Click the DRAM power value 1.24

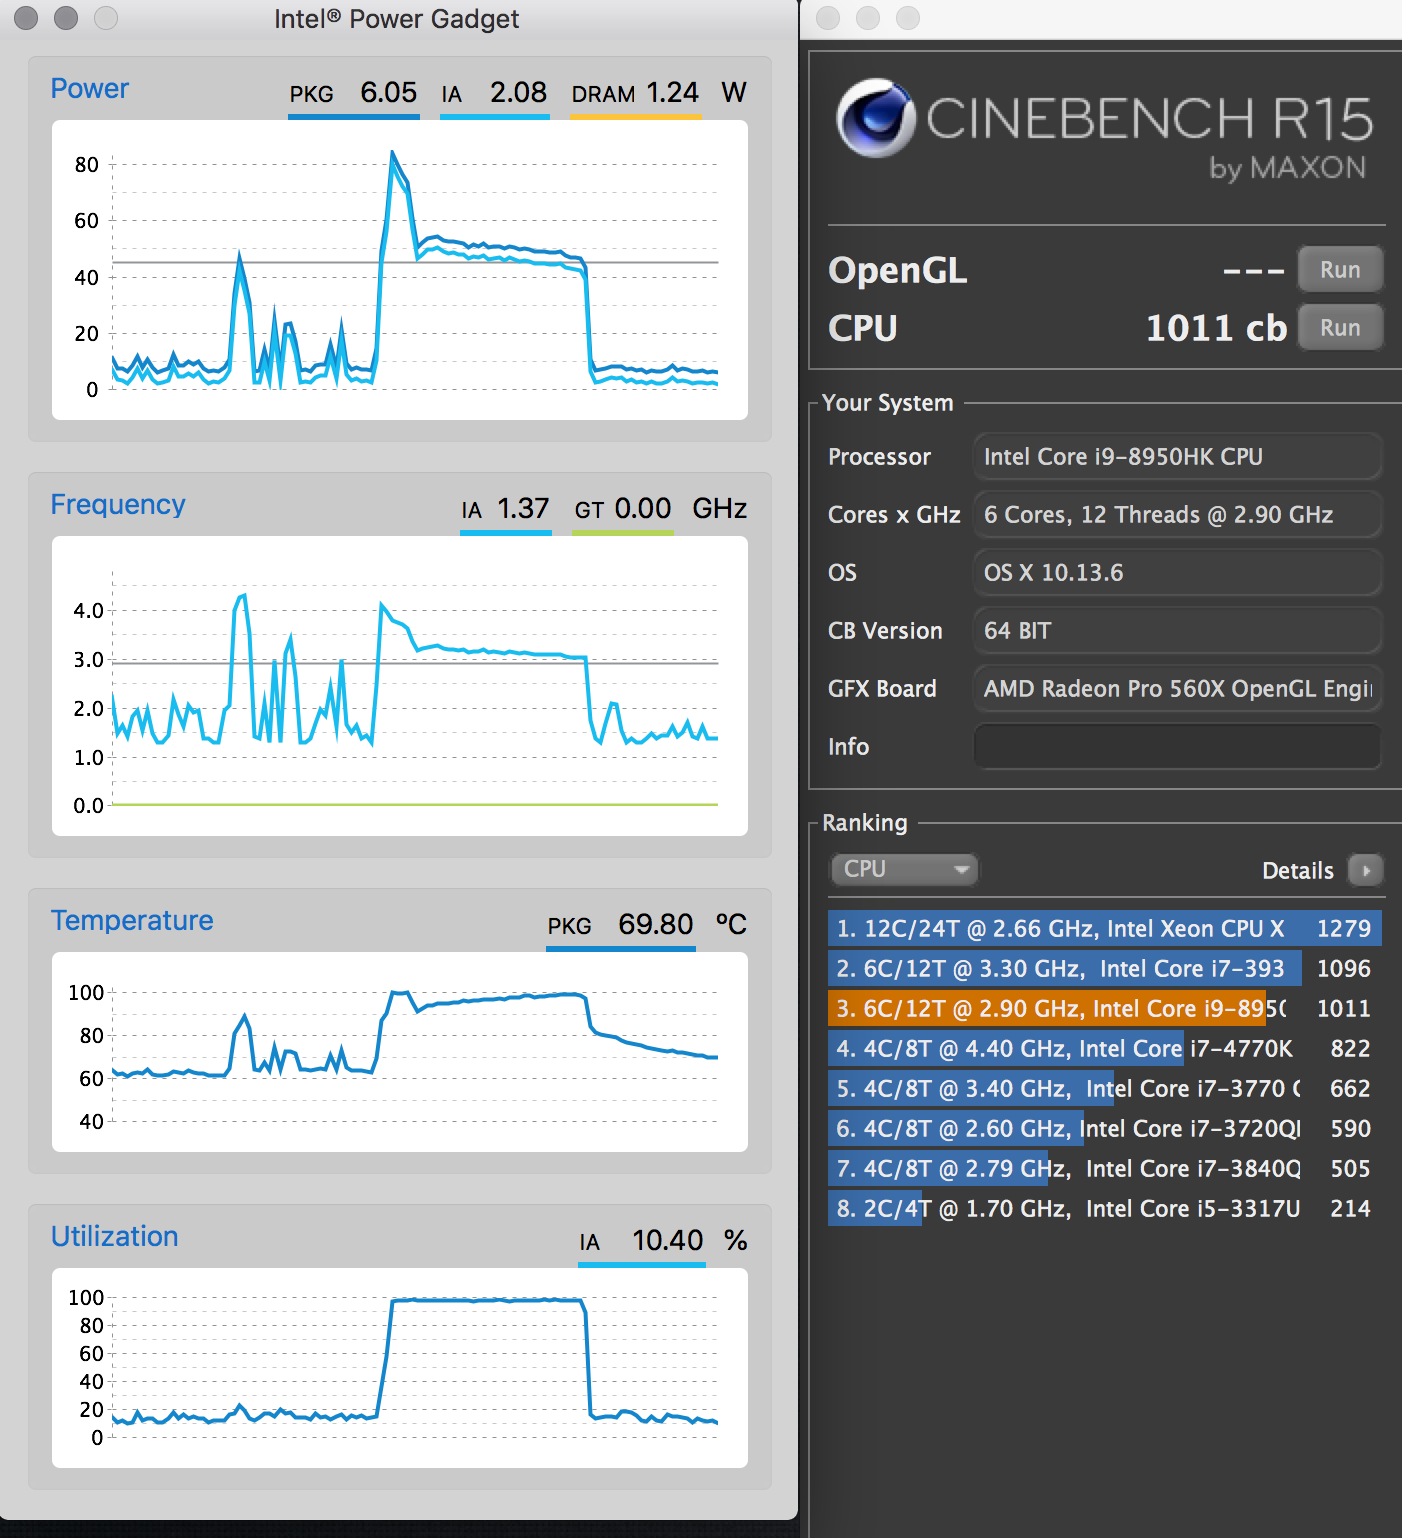(x=672, y=92)
